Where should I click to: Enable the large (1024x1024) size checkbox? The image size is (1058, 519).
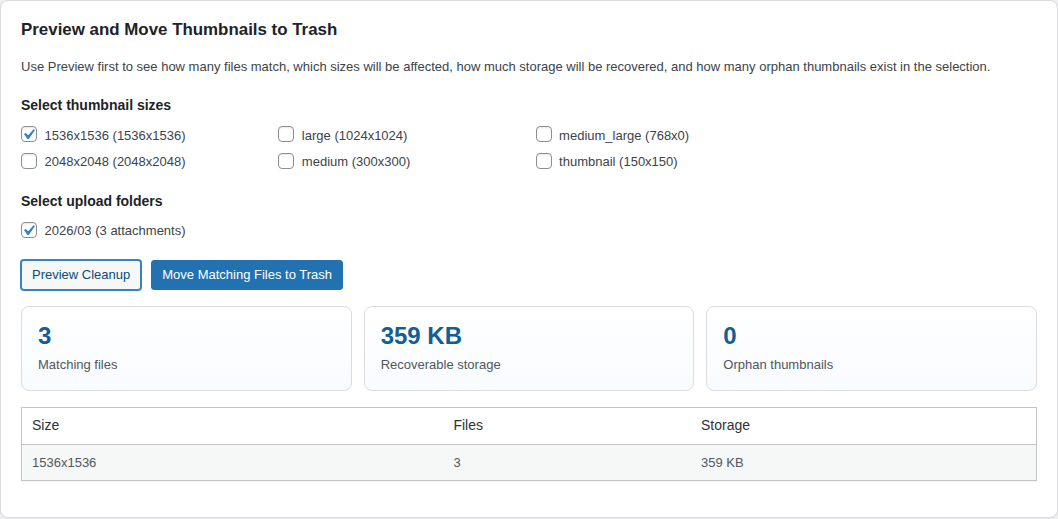286,134
